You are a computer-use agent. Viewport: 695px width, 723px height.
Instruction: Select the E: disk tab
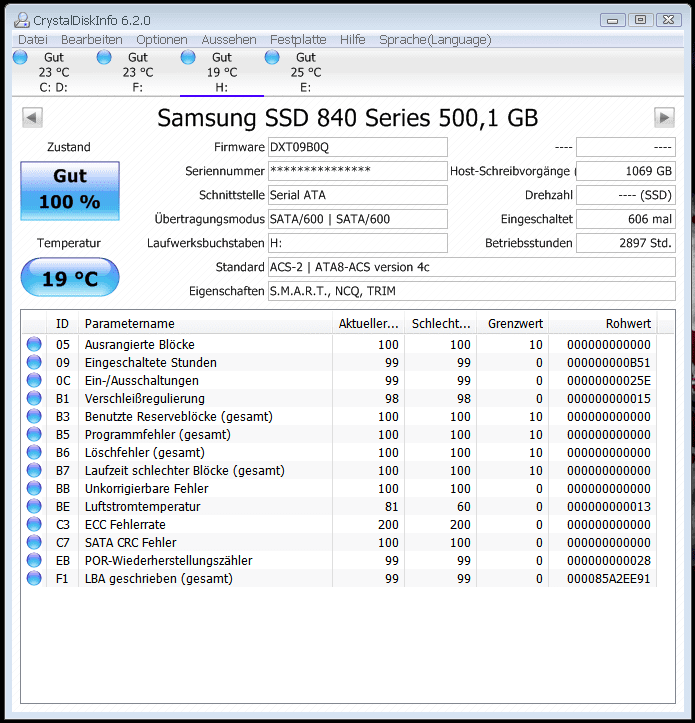click(x=306, y=72)
